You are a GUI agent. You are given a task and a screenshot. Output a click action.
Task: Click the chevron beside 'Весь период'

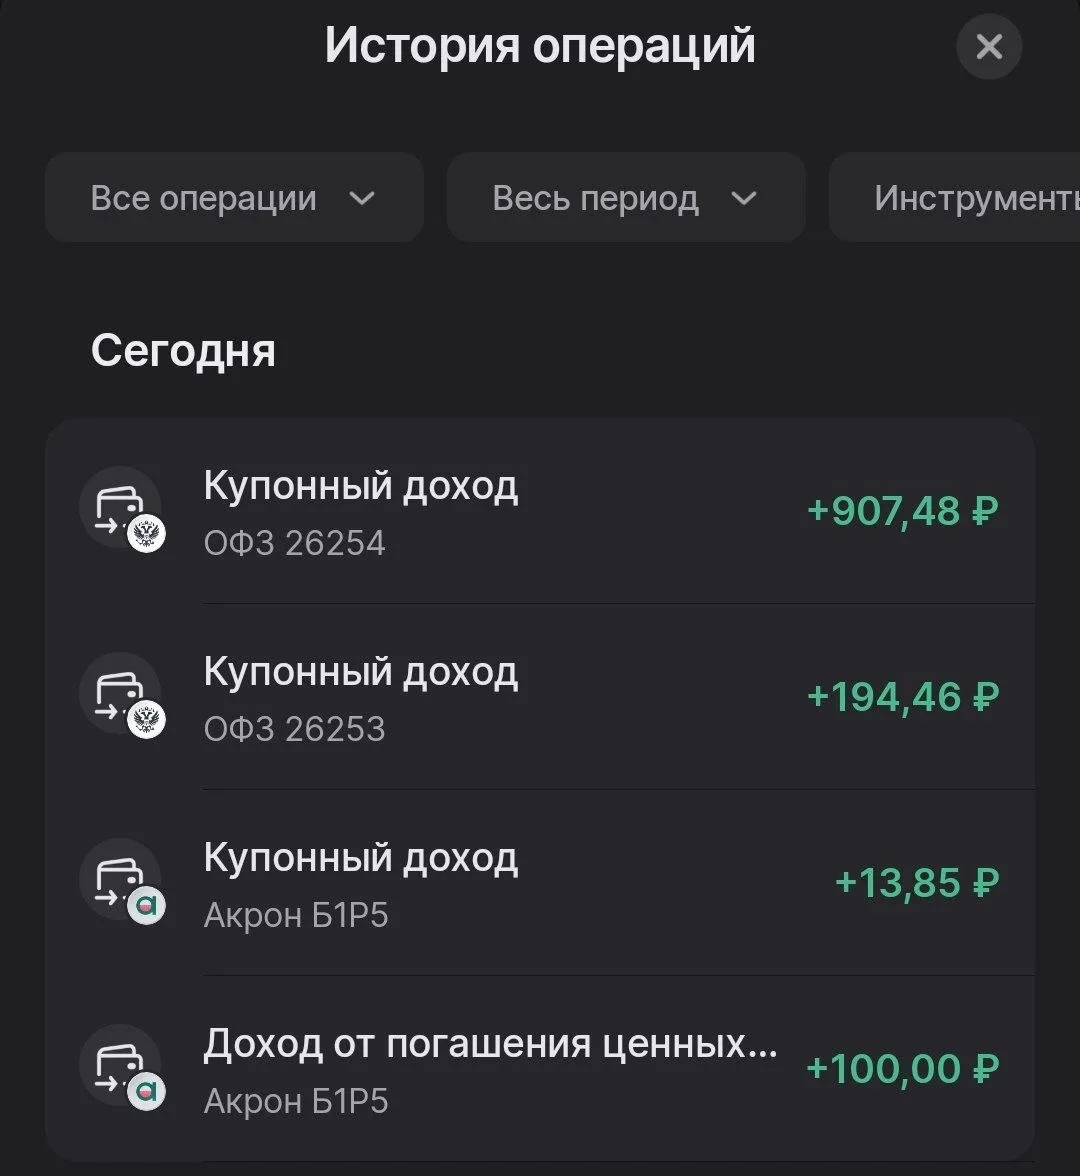(744, 198)
